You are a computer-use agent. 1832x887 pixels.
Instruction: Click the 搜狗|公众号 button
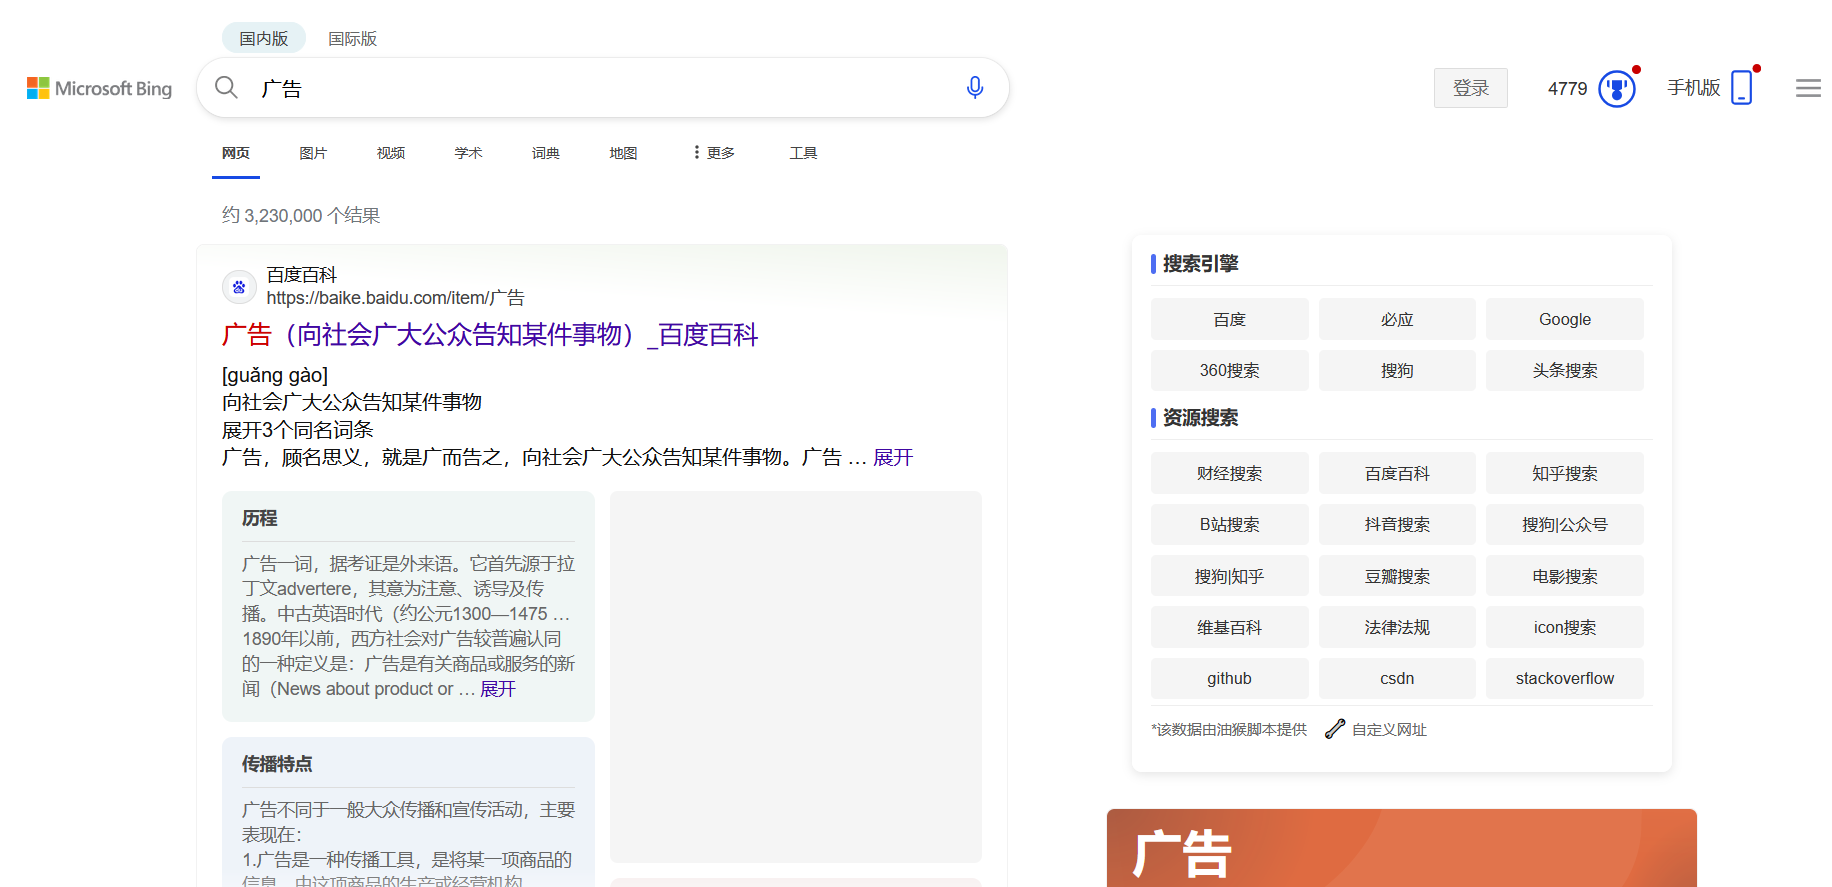pos(1565,524)
